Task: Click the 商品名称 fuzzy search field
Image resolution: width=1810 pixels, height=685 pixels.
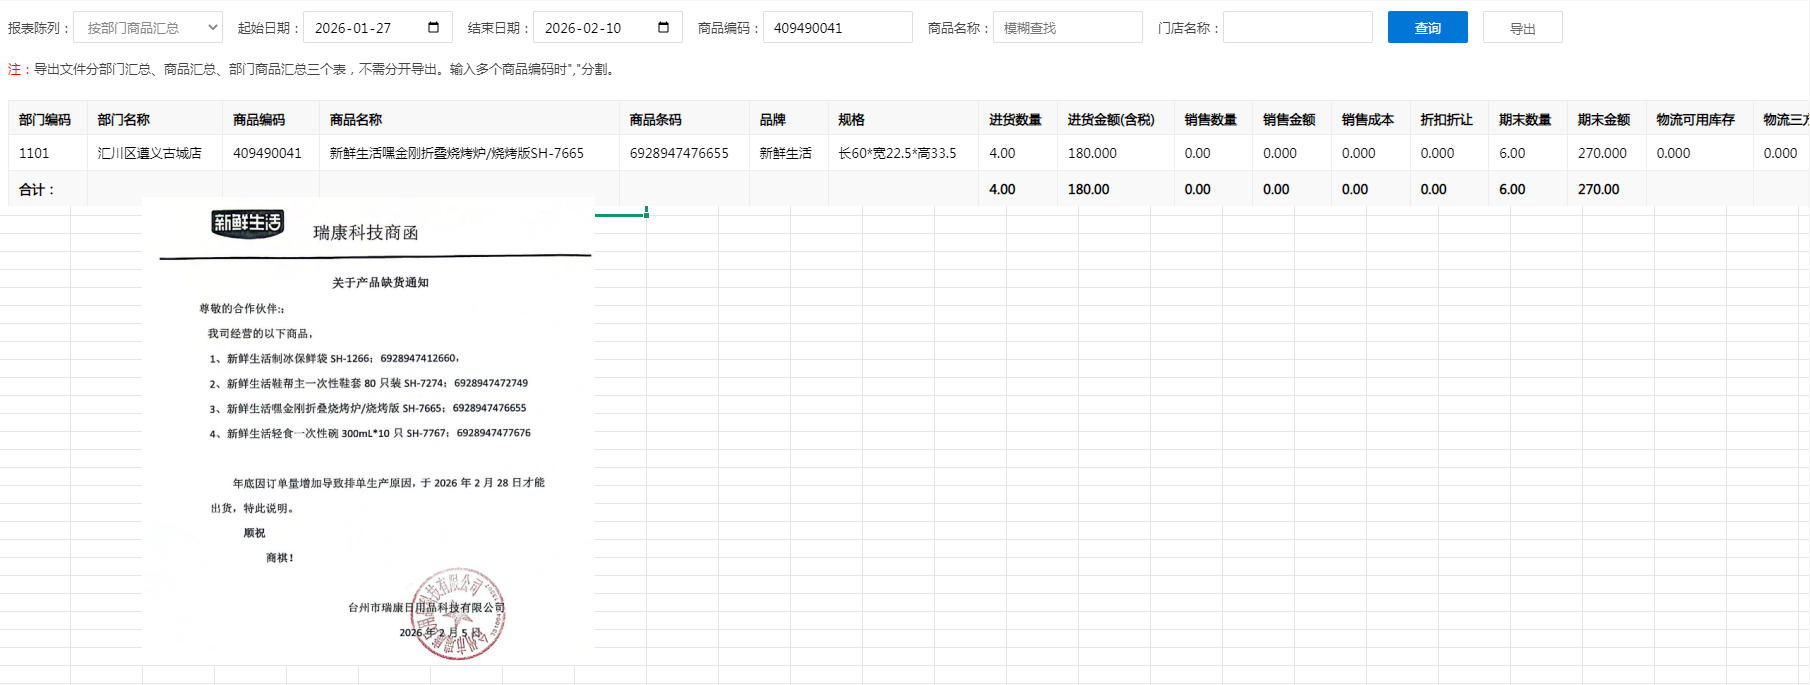Action: point(1067,28)
